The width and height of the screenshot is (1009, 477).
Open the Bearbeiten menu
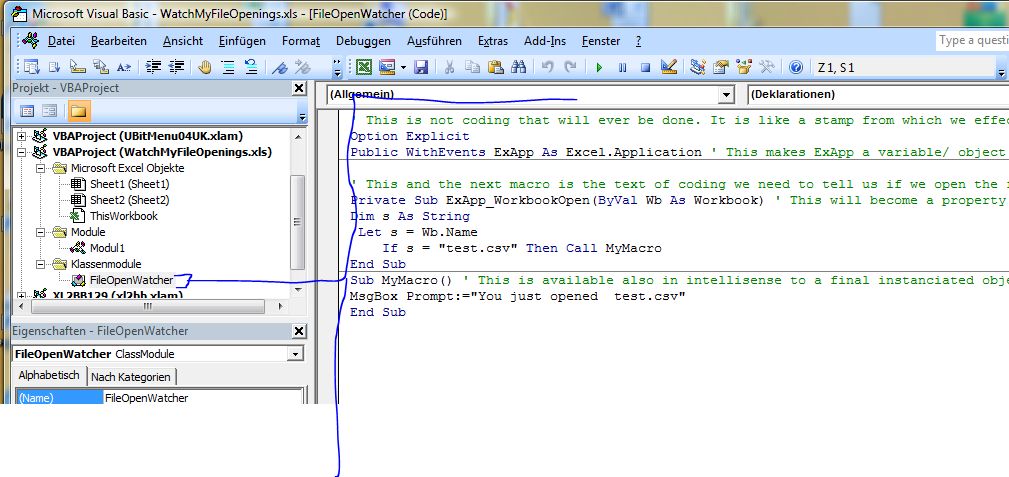click(x=118, y=41)
